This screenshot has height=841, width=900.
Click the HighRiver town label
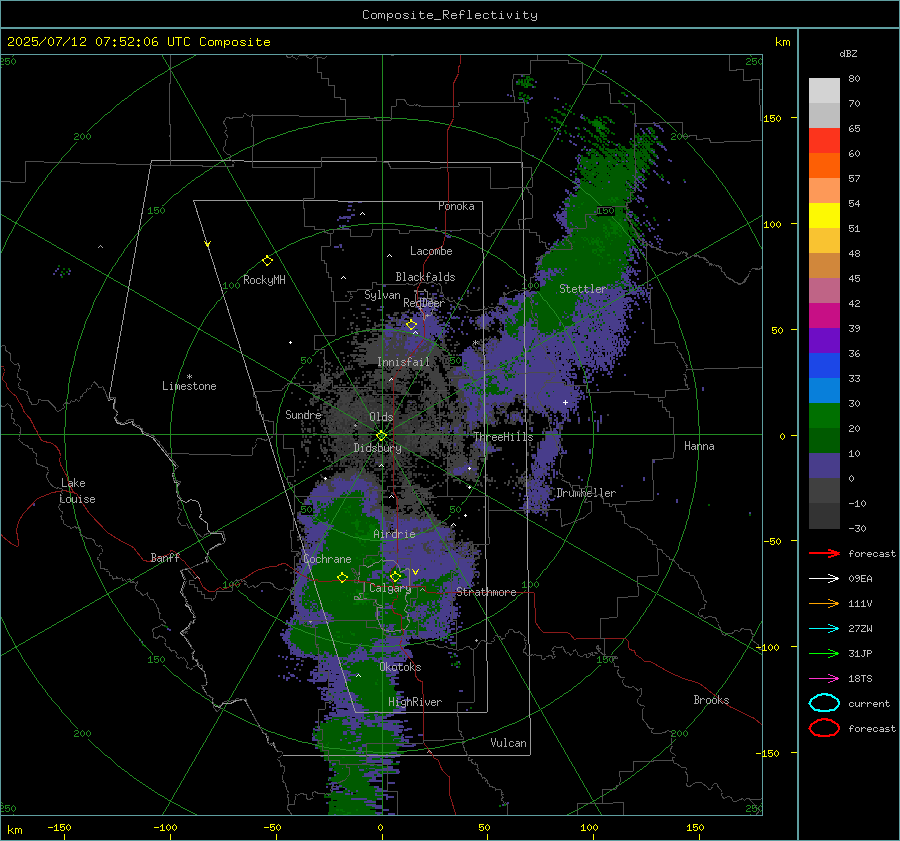(x=415, y=702)
